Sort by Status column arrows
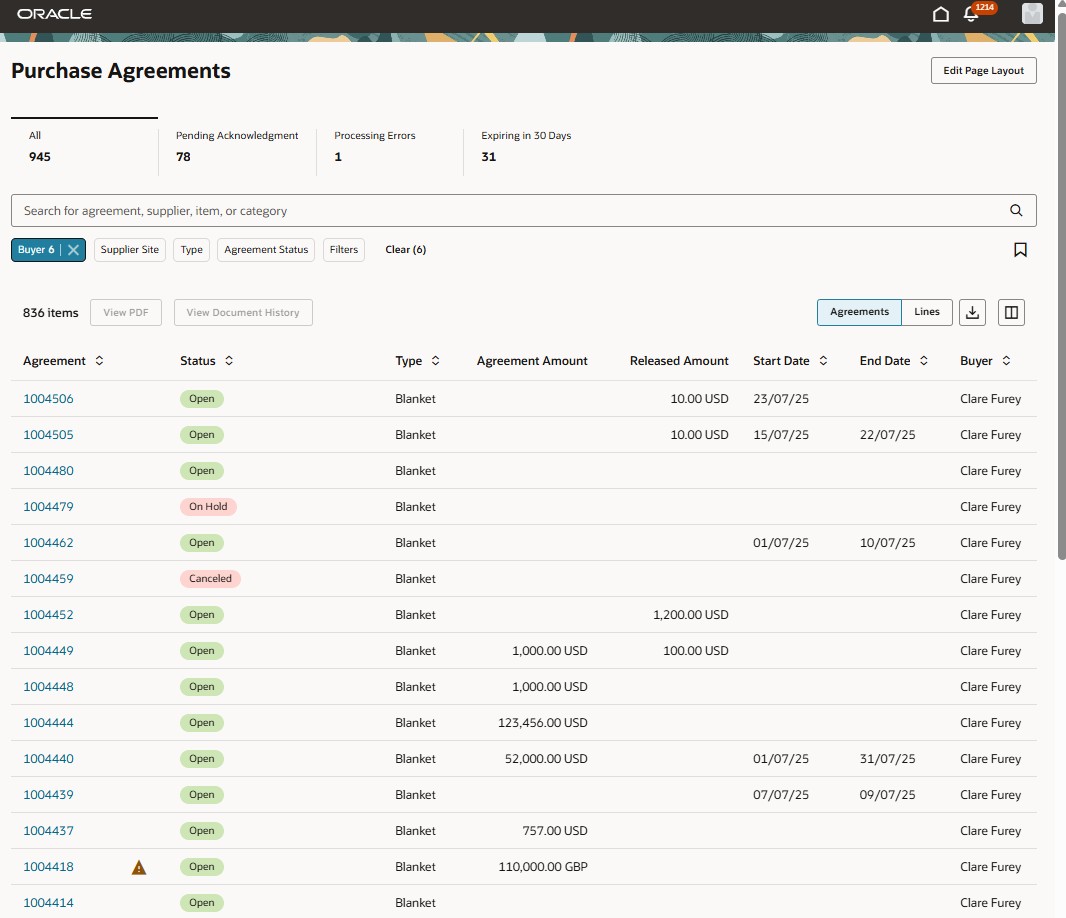Viewport: 1066px width, 918px height. click(x=229, y=361)
